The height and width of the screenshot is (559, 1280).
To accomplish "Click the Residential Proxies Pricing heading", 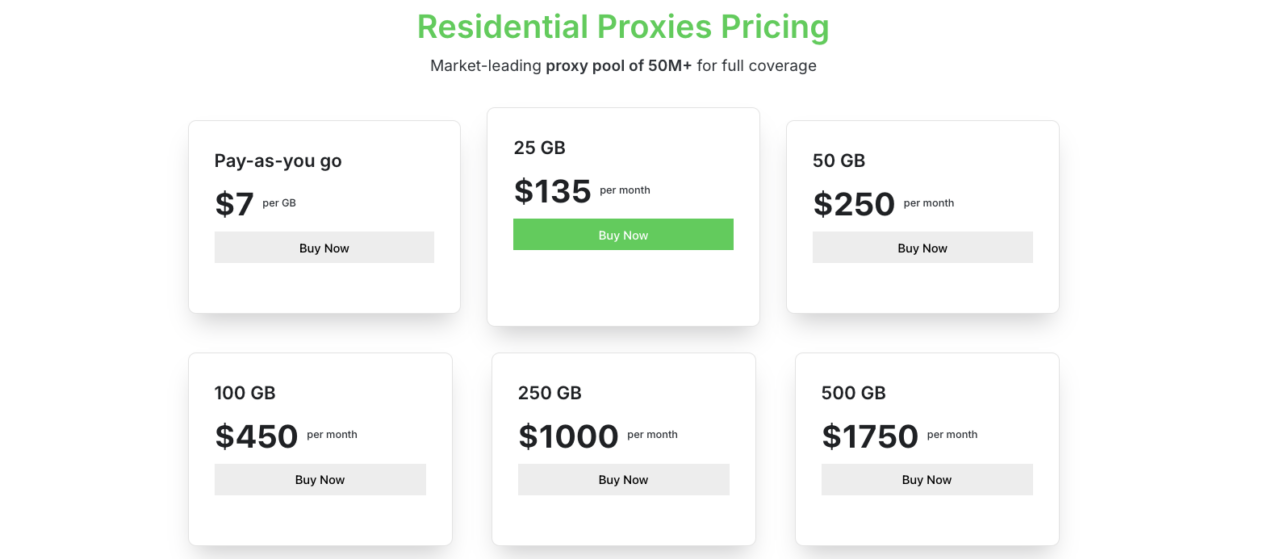I will pyautogui.click(x=623, y=26).
